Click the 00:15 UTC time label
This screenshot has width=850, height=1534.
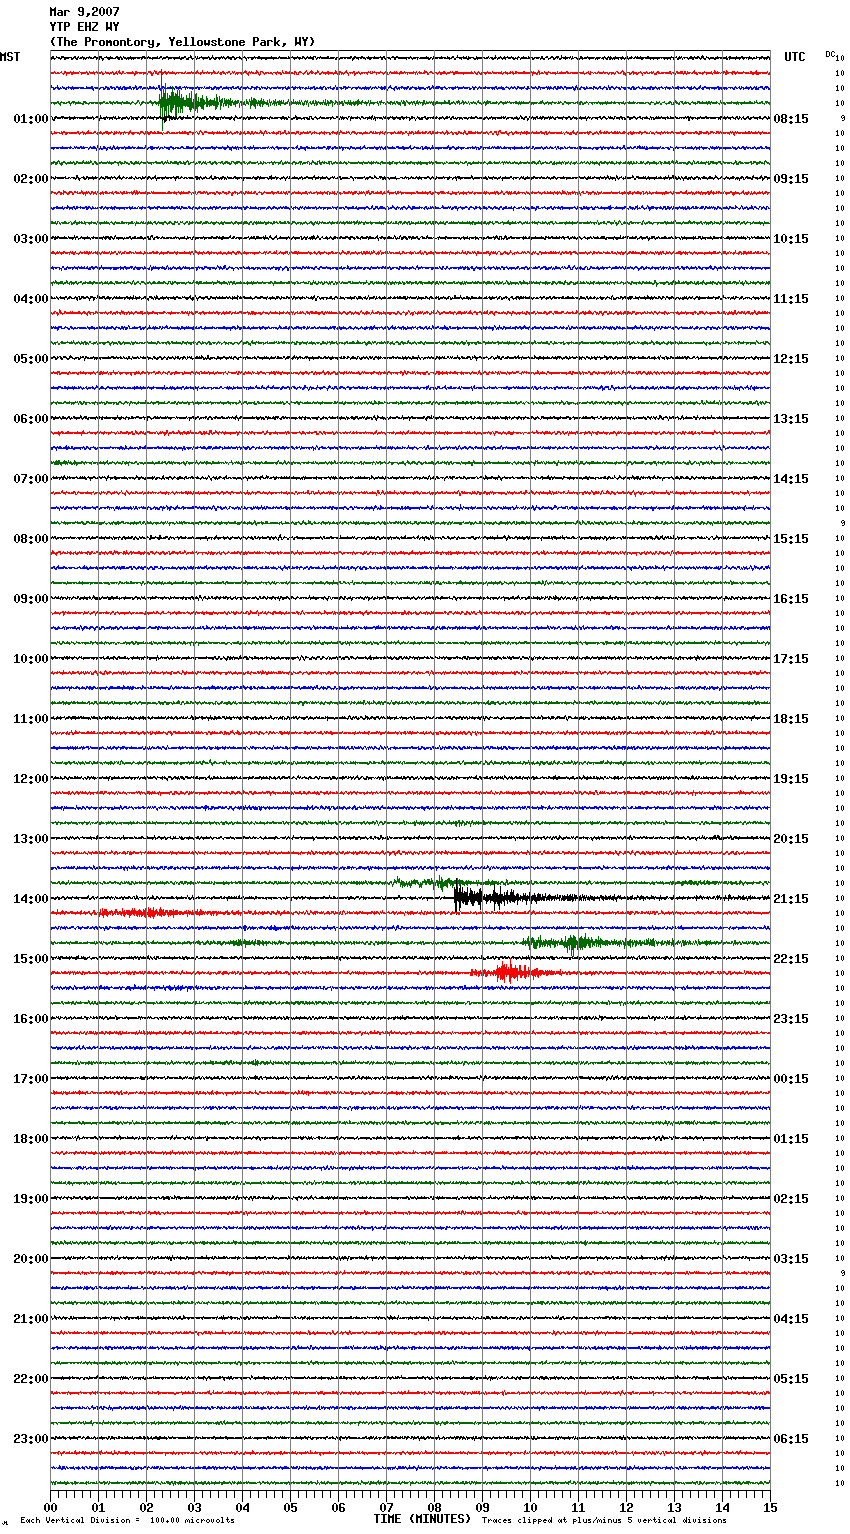(x=791, y=1079)
